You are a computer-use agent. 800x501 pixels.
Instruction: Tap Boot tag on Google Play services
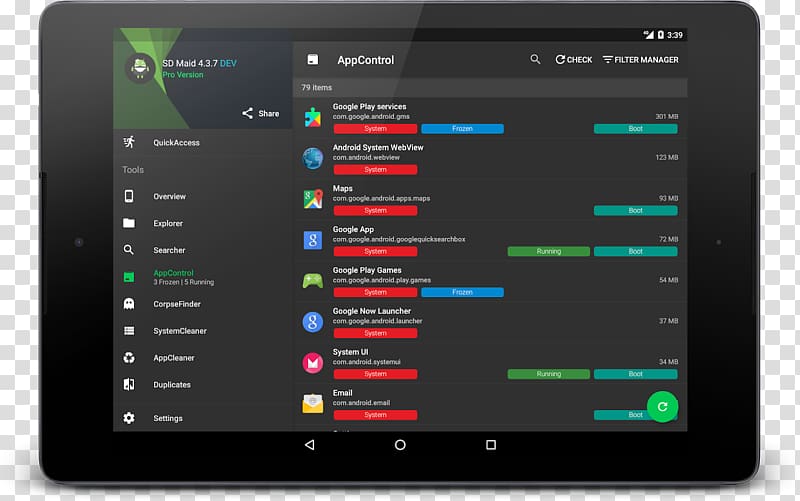click(x=636, y=129)
